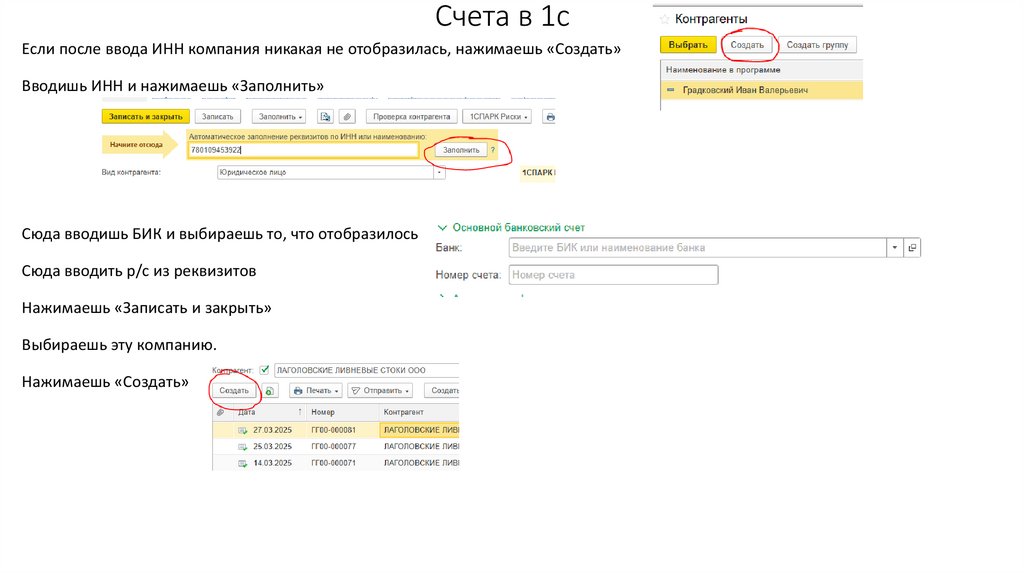This screenshot has width=1024, height=574.
Task: Click Создать in Контрагенты list
Action: [746, 45]
